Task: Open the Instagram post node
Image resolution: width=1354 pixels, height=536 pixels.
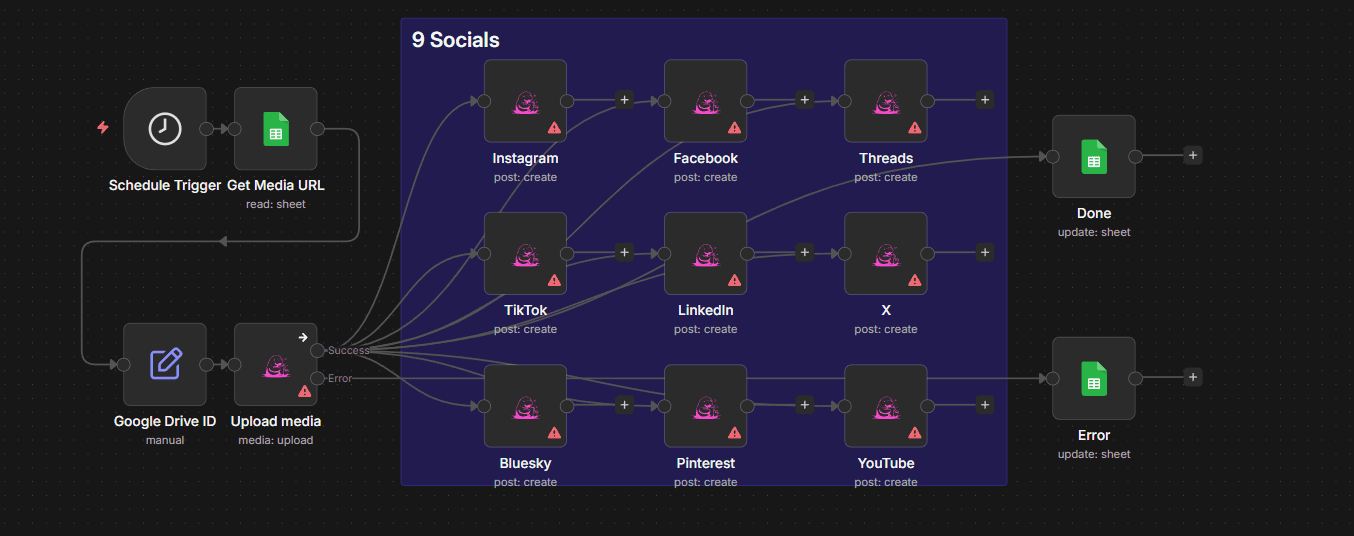Action: (x=526, y=101)
